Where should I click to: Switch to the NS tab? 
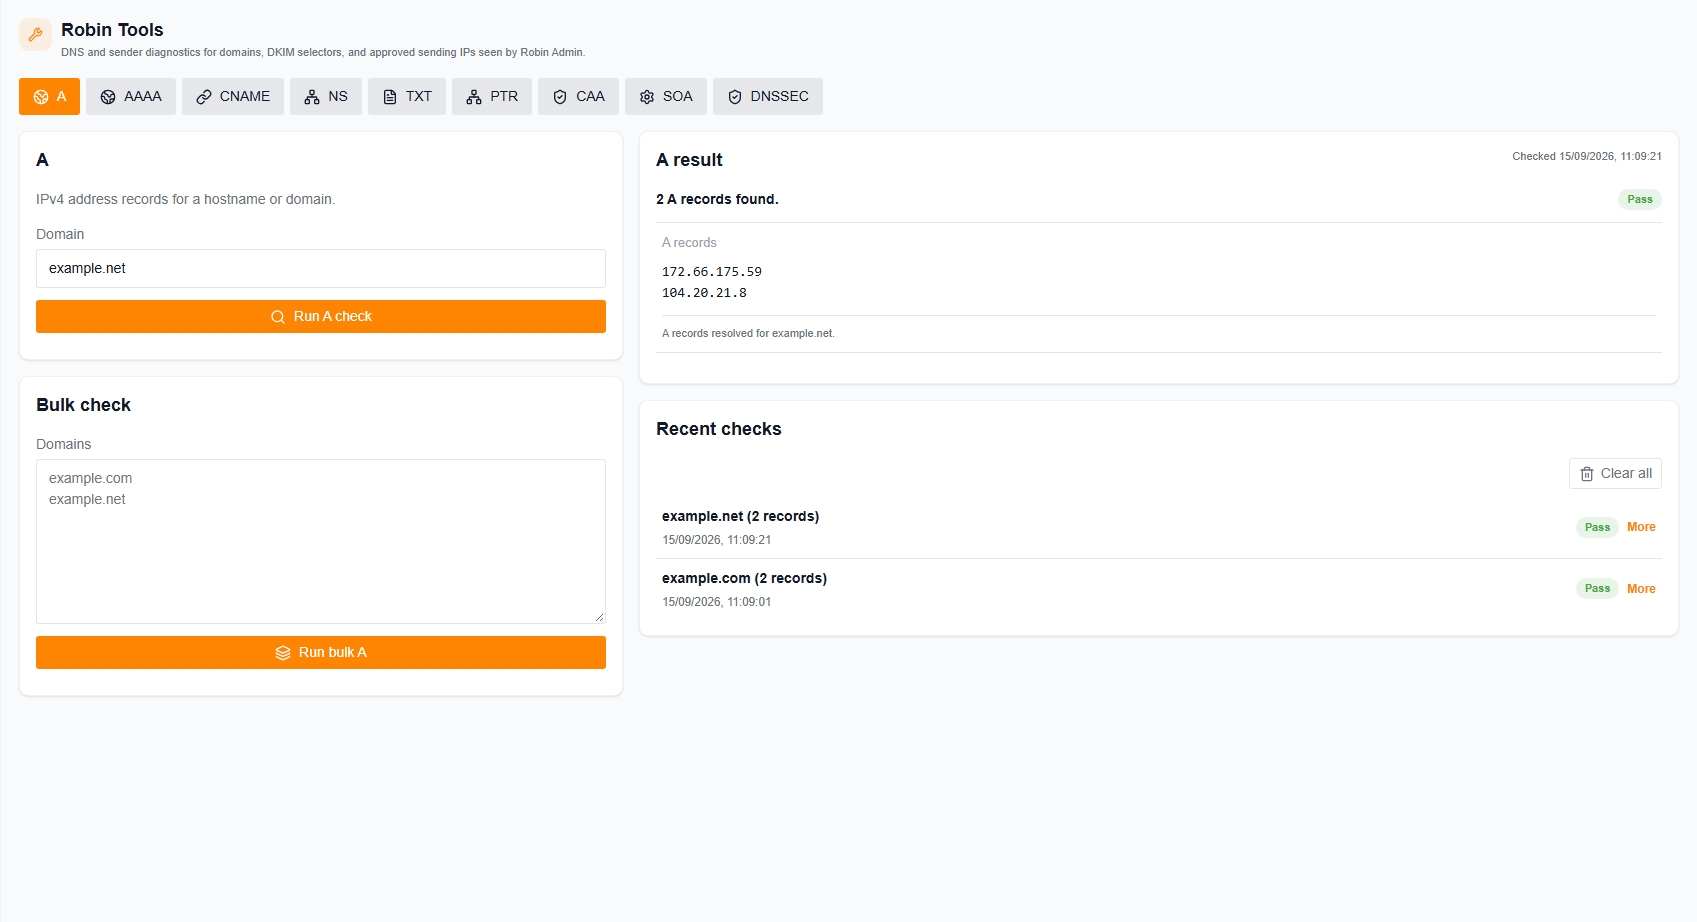(x=326, y=96)
